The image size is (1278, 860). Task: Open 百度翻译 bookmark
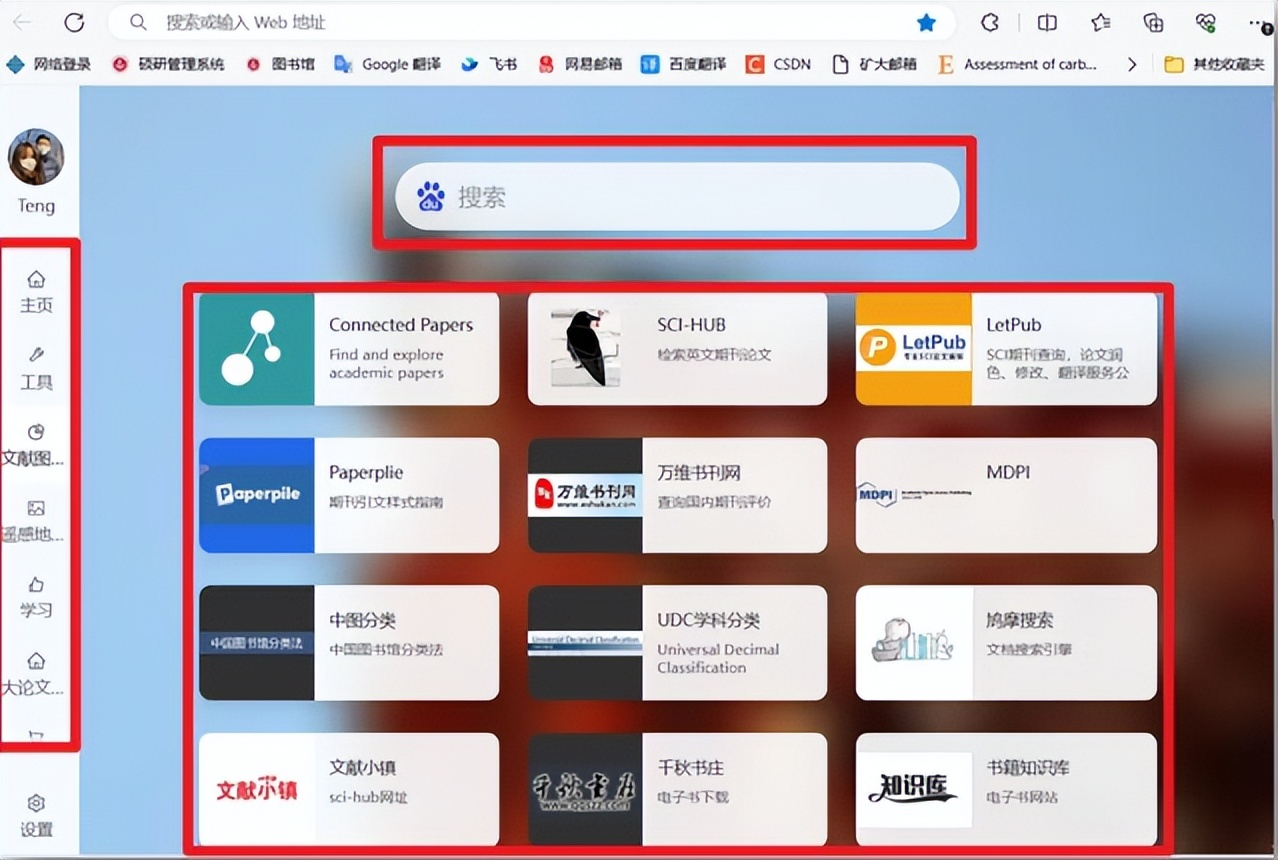click(684, 64)
